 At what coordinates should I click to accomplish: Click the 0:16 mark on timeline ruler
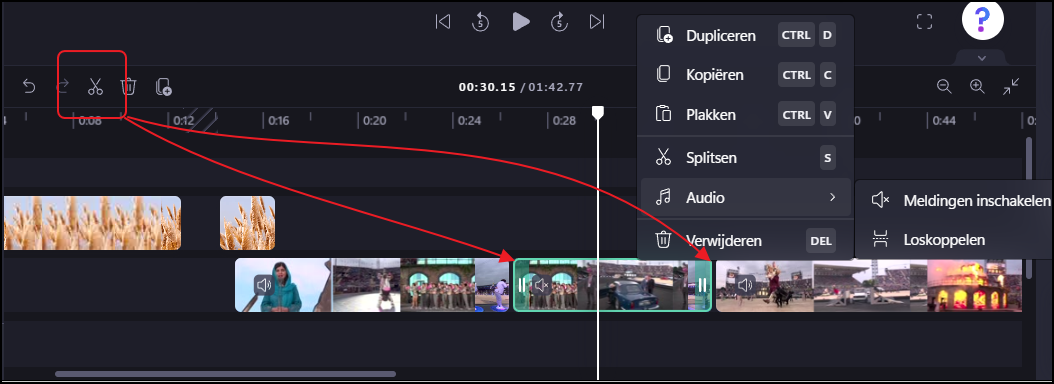[279, 121]
